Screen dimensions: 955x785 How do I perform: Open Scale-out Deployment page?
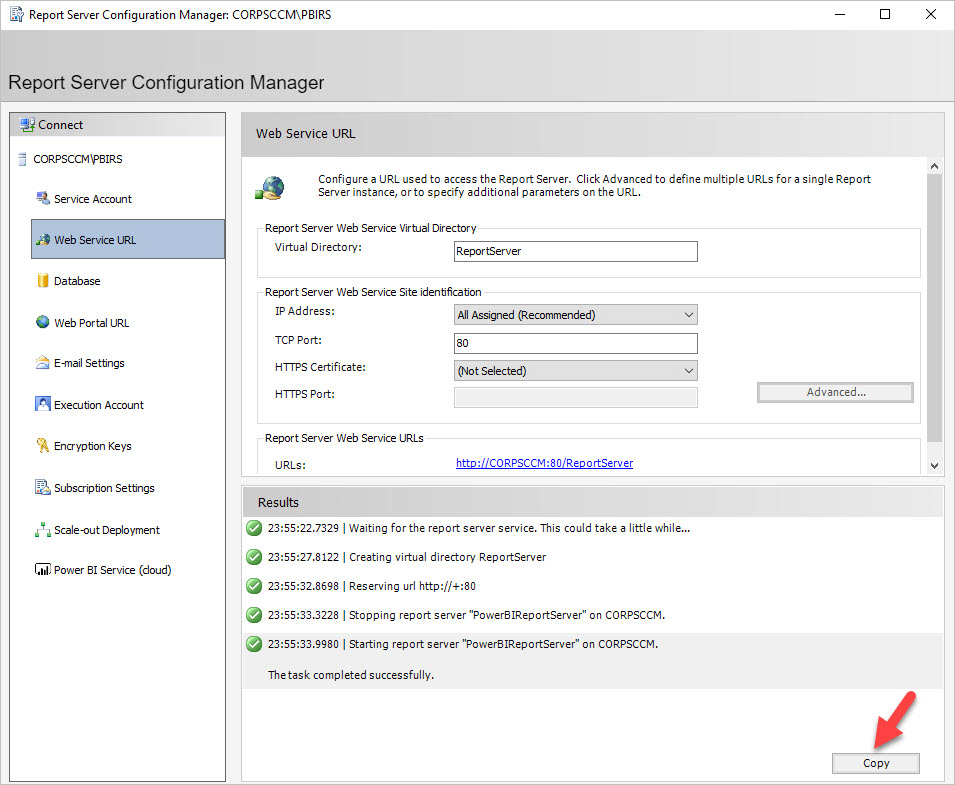(x=107, y=530)
